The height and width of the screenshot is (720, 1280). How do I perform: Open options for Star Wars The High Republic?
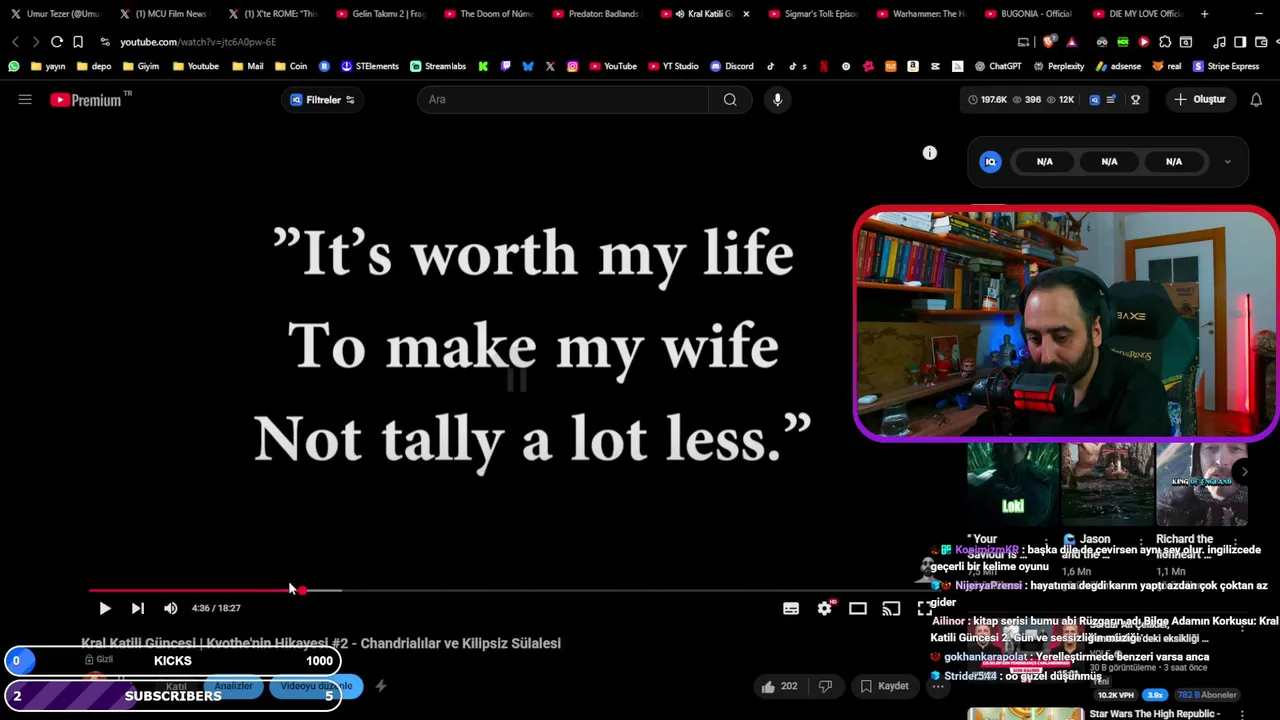pyautogui.click(x=1242, y=714)
